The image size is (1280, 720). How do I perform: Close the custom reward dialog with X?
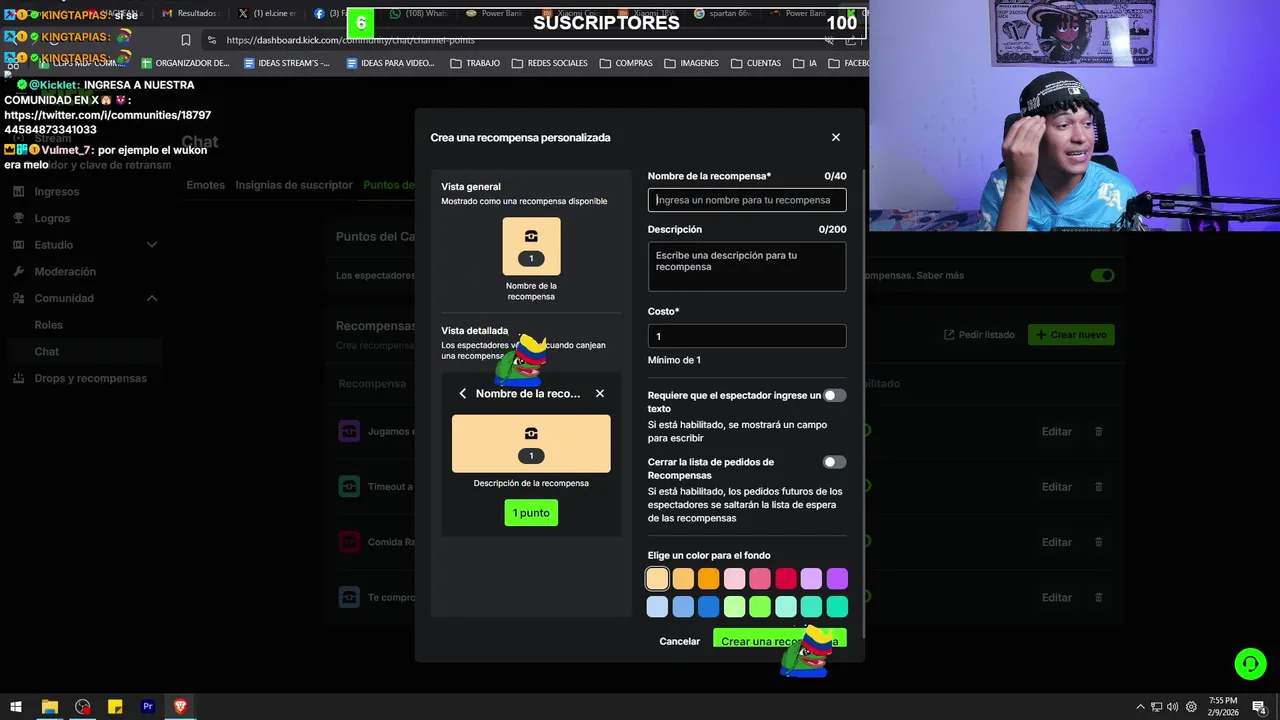(x=836, y=137)
